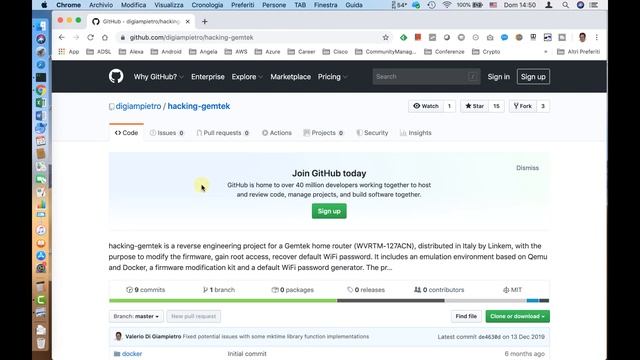Viewport: 640px width, 360px height.
Task: Open the Apps bookmarks shortcut
Action: pos(69,51)
